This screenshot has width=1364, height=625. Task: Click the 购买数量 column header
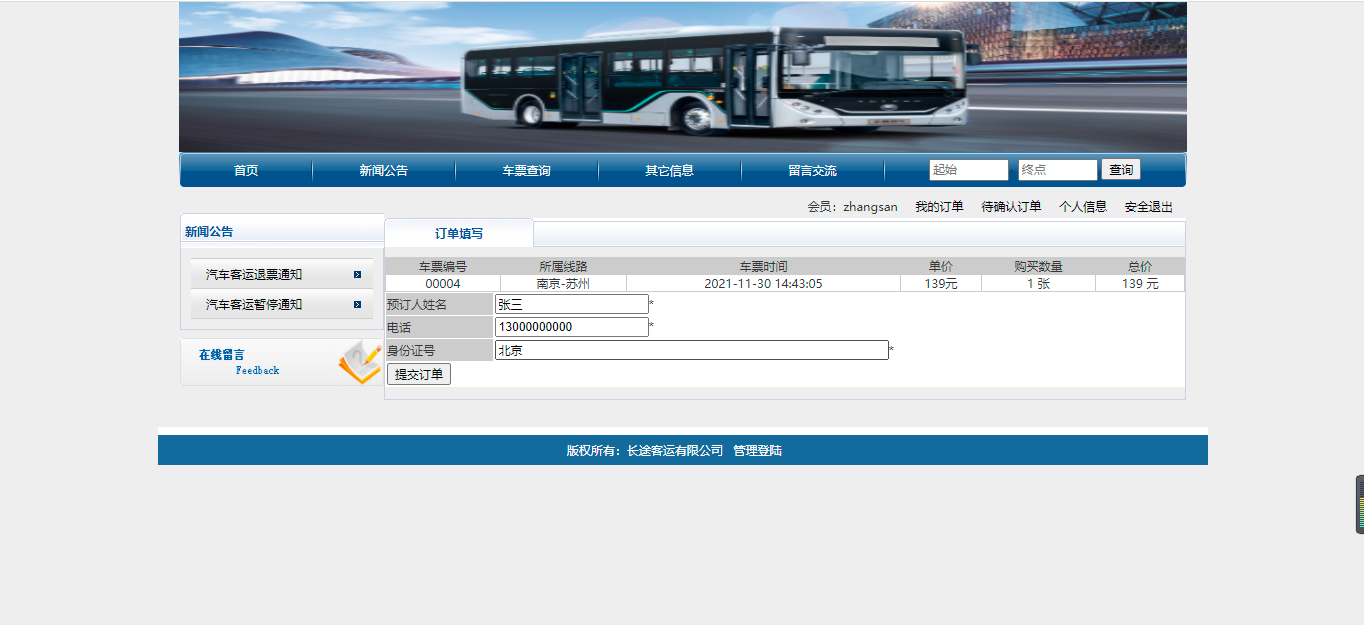[x=1038, y=267]
